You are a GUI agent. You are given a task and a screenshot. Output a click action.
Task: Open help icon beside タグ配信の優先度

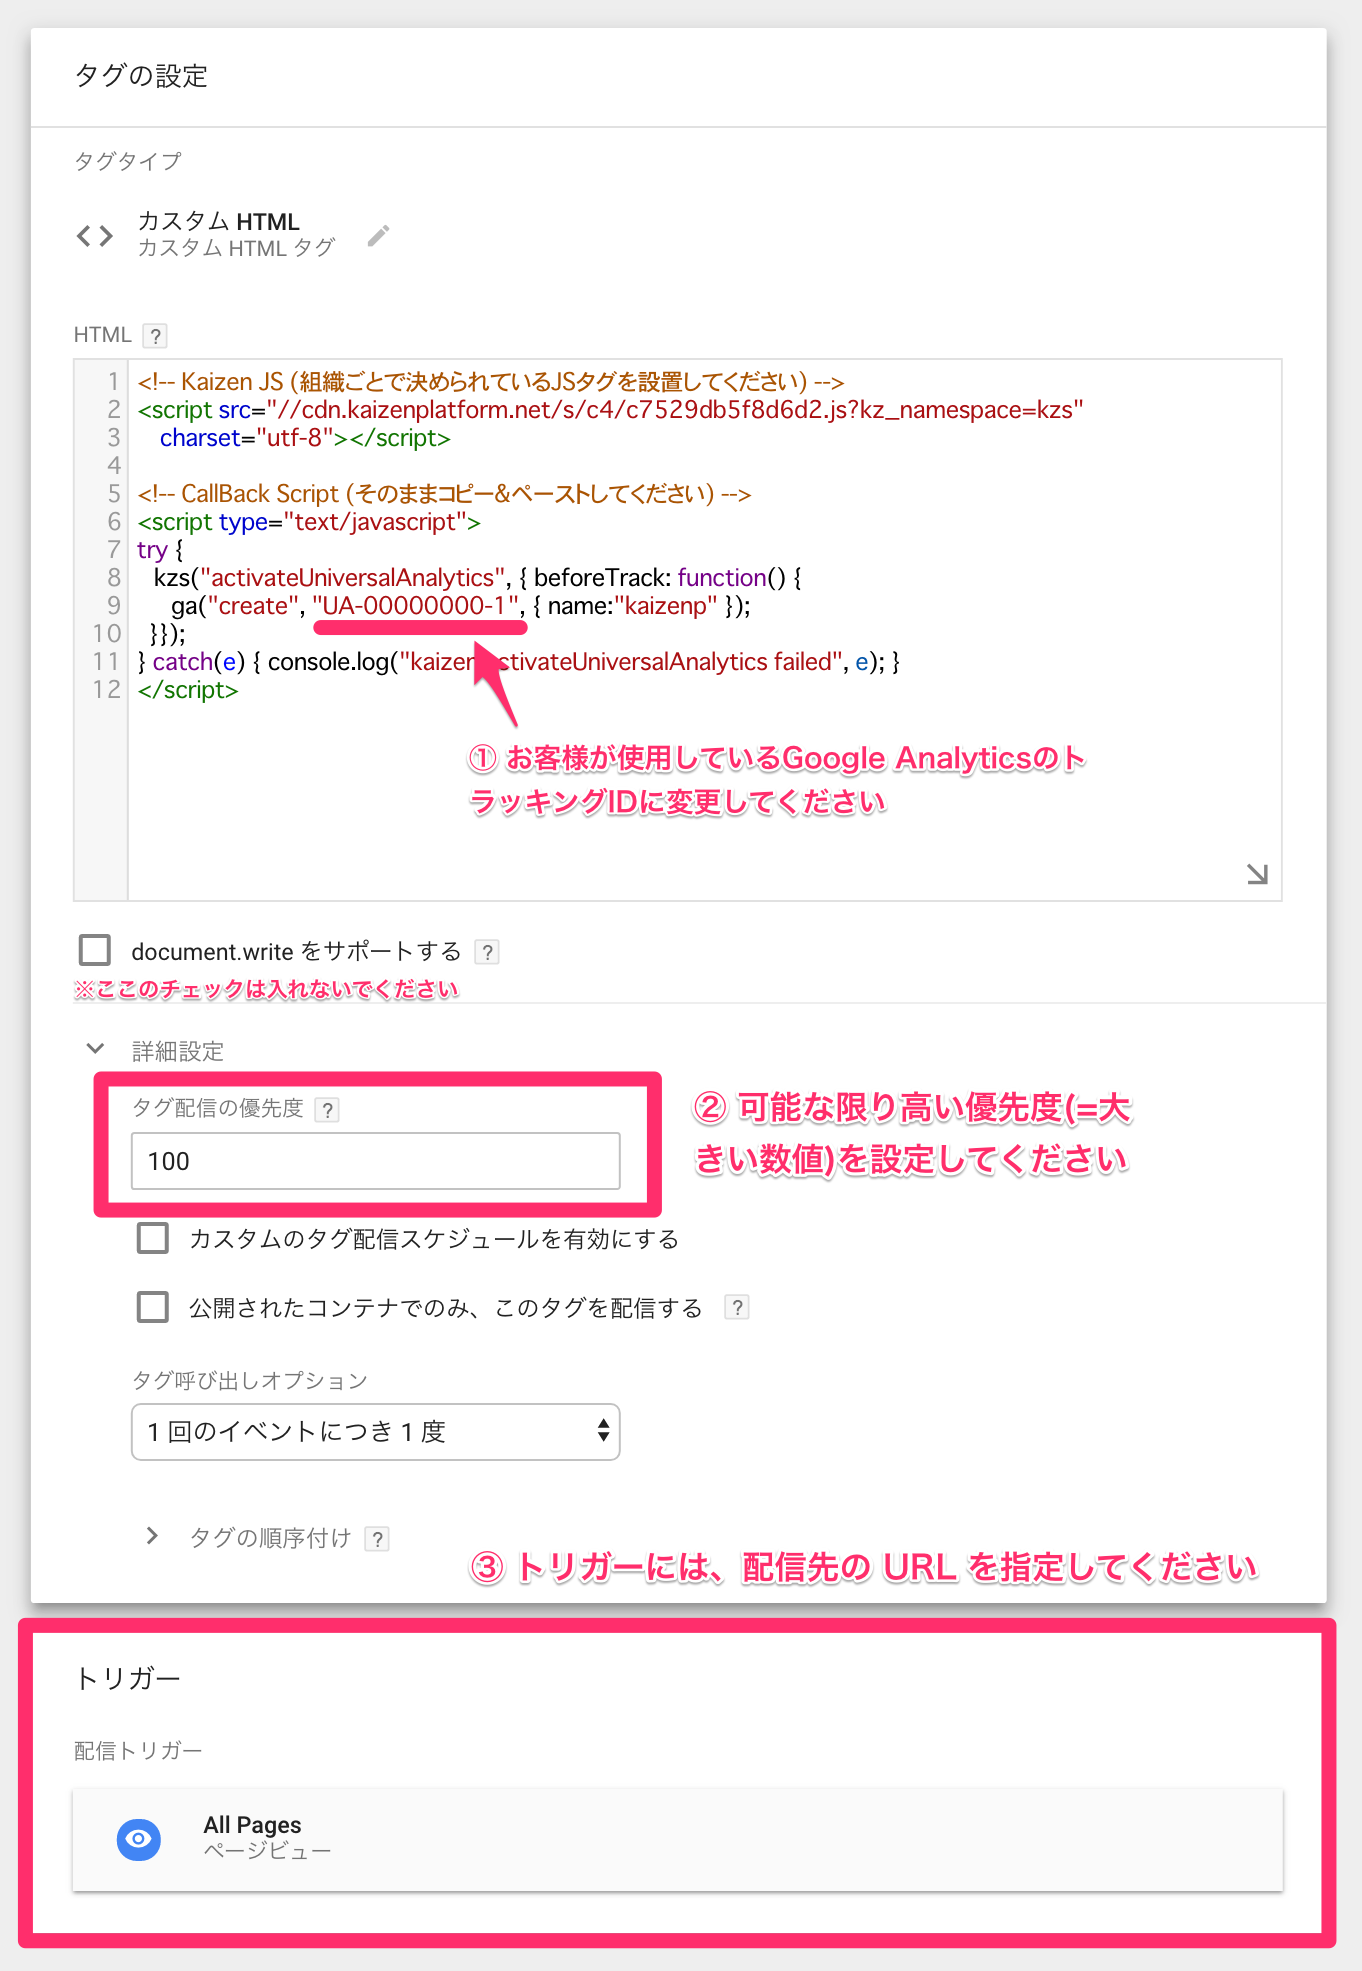[x=327, y=1109]
